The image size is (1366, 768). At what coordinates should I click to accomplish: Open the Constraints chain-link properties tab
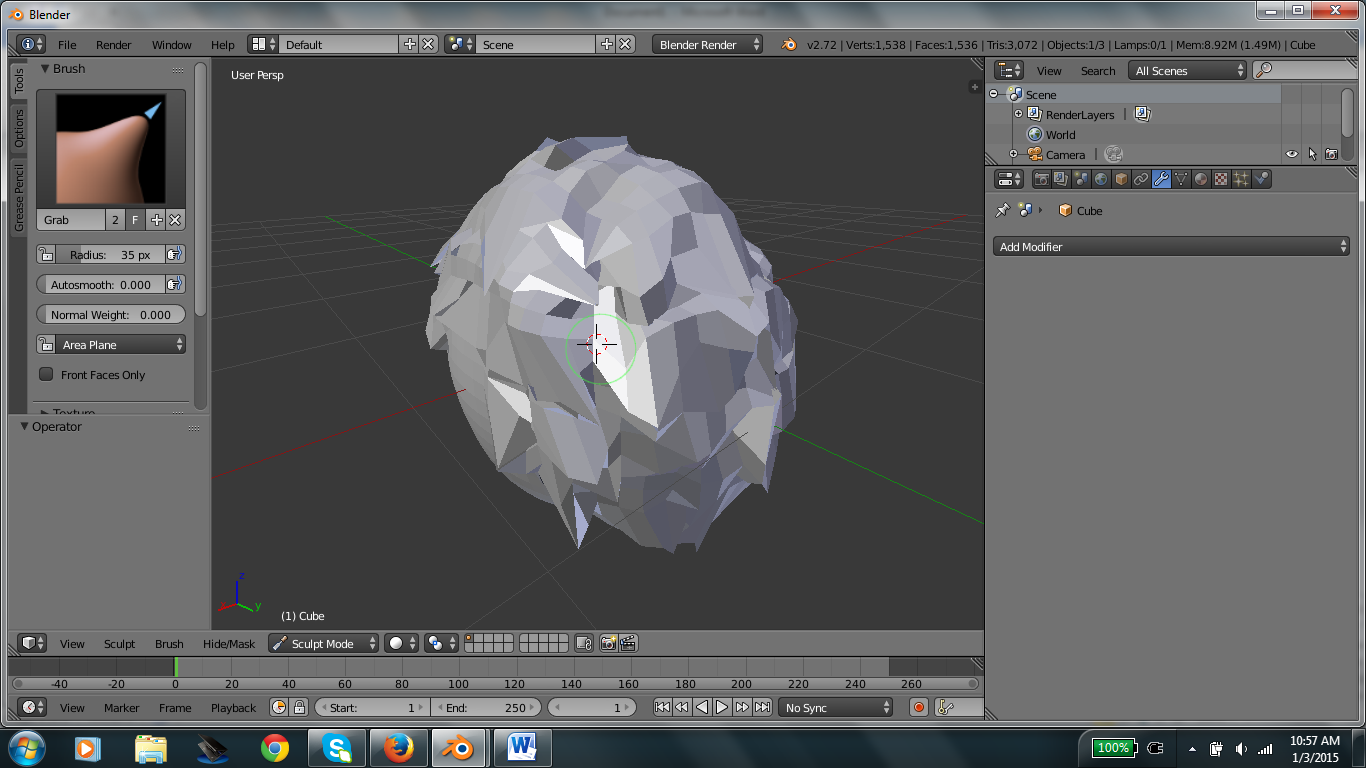point(1141,179)
